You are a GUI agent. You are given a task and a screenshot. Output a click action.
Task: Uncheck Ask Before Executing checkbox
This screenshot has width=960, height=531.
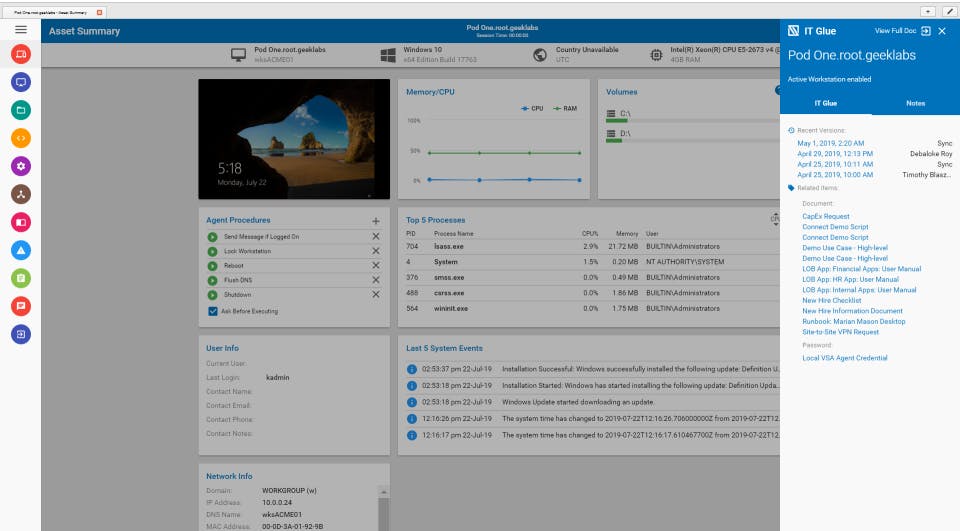pos(212,311)
